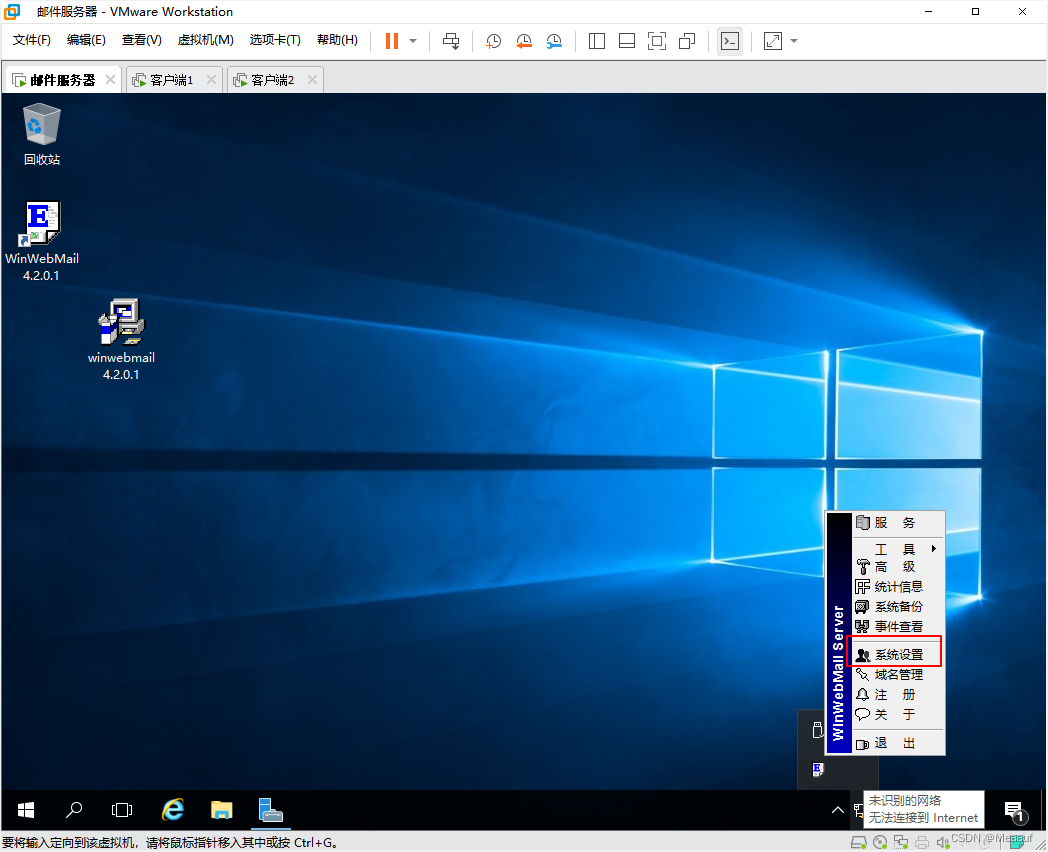Click the VMware hard disk status icon
The height and width of the screenshot is (852, 1048).
tap(859, 843)
